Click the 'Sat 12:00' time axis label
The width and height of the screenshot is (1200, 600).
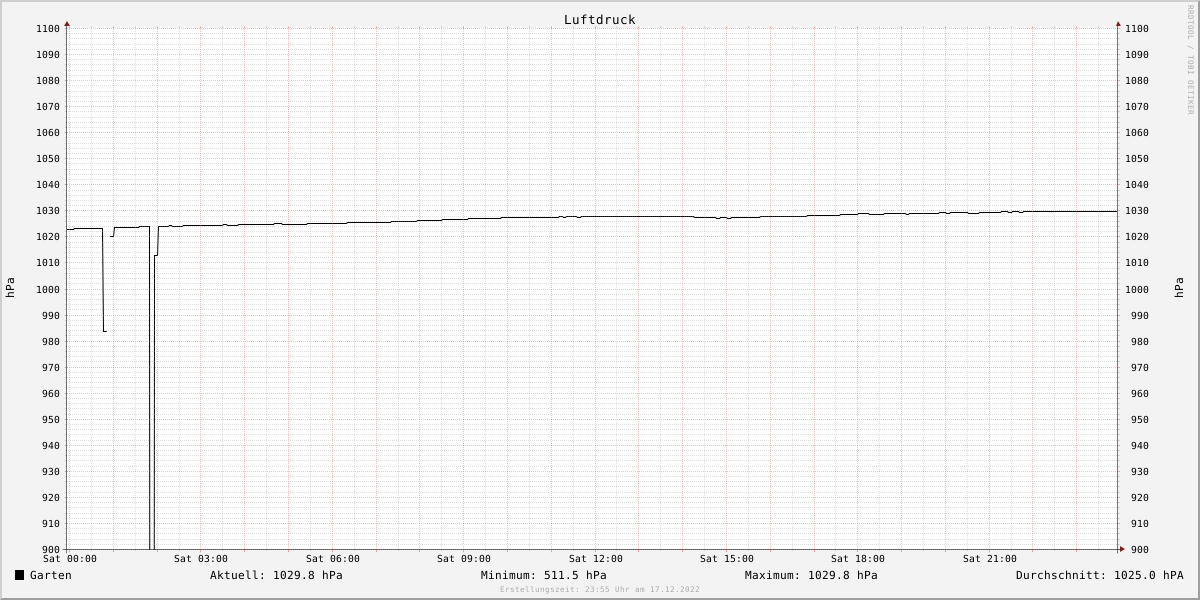pyautogui.click(x=596, y=559)
